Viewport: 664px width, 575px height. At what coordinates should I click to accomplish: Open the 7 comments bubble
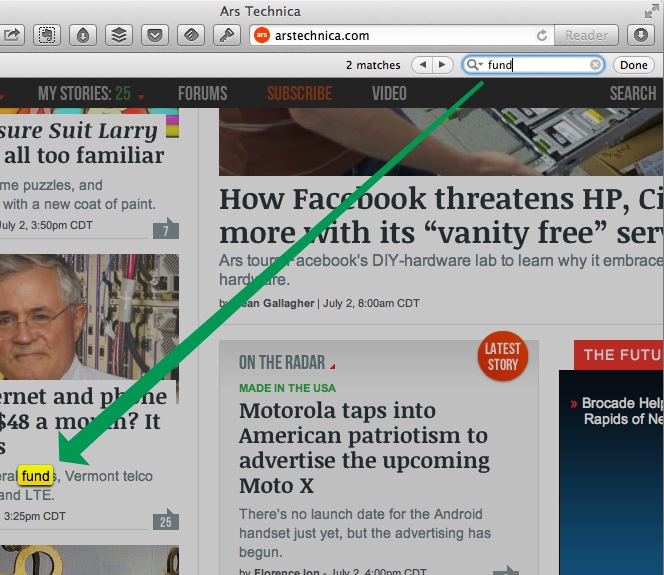(x=166, y=229)
